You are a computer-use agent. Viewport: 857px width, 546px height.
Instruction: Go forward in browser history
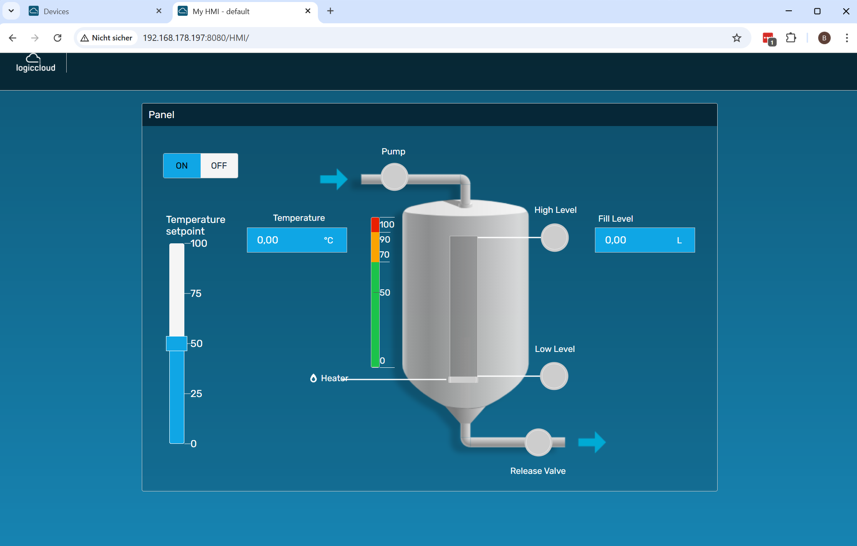35,38
